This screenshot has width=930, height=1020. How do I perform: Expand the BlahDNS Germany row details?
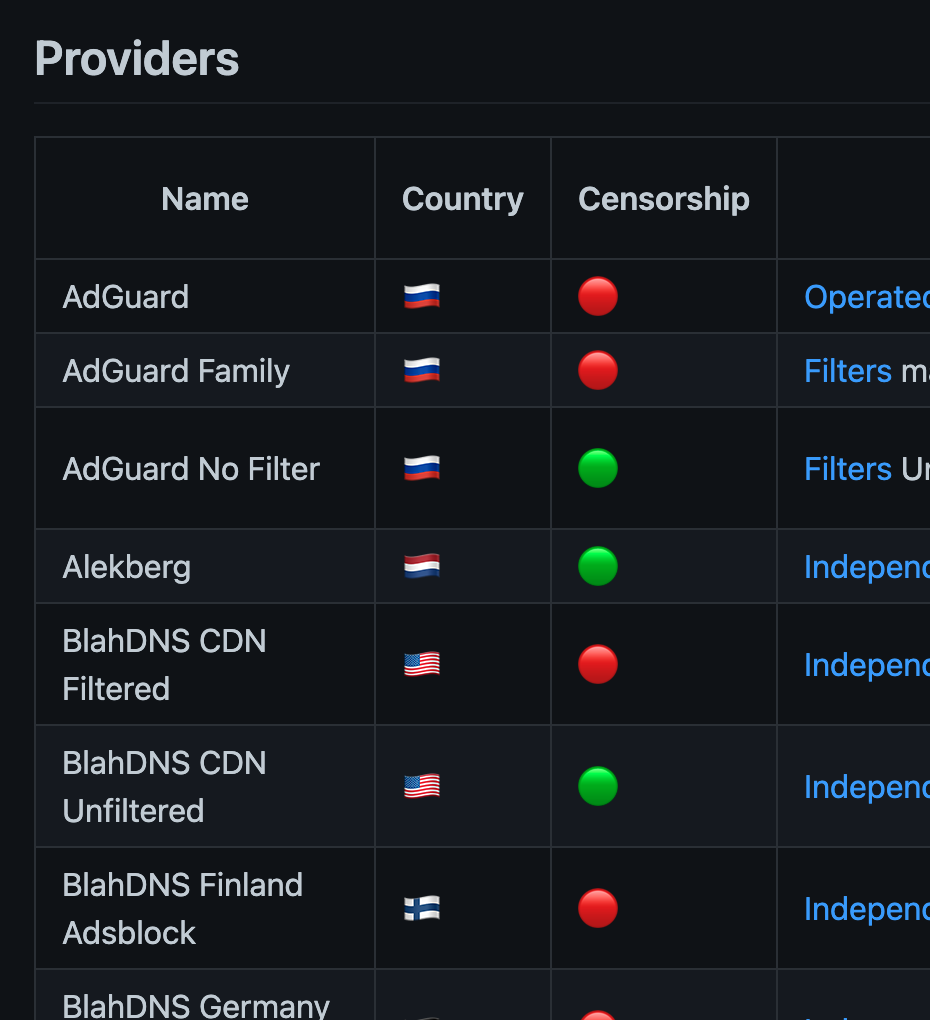tap(195, 1005)
